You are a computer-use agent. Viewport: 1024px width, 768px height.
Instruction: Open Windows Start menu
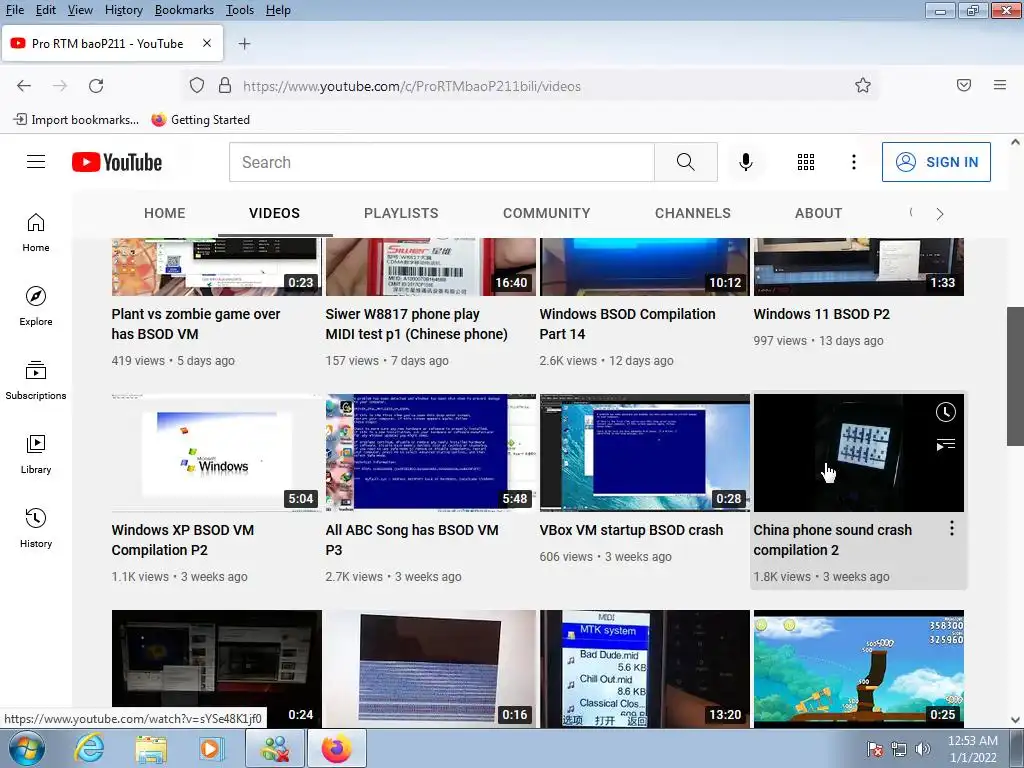coord(27,748)
